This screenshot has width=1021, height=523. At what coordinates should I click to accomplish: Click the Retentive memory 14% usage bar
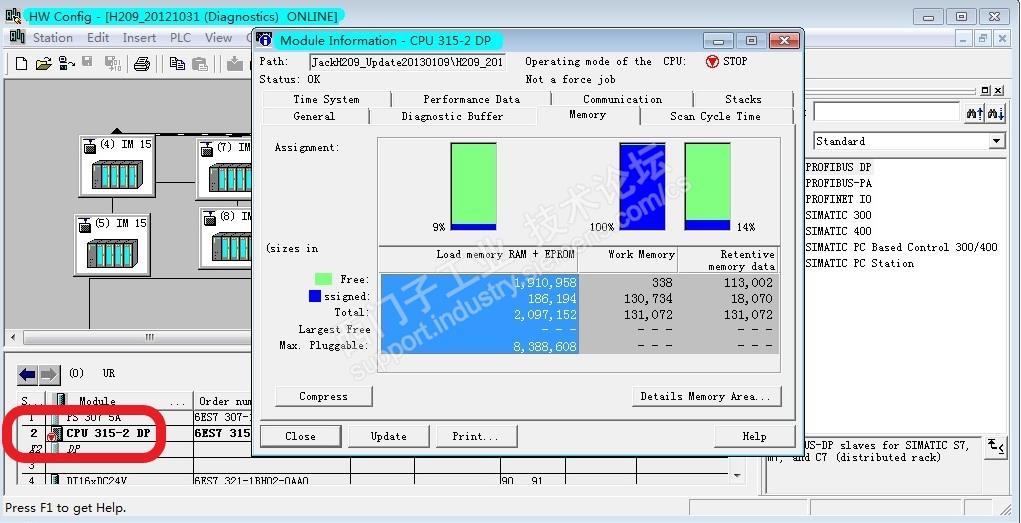(x=707, y=186)
